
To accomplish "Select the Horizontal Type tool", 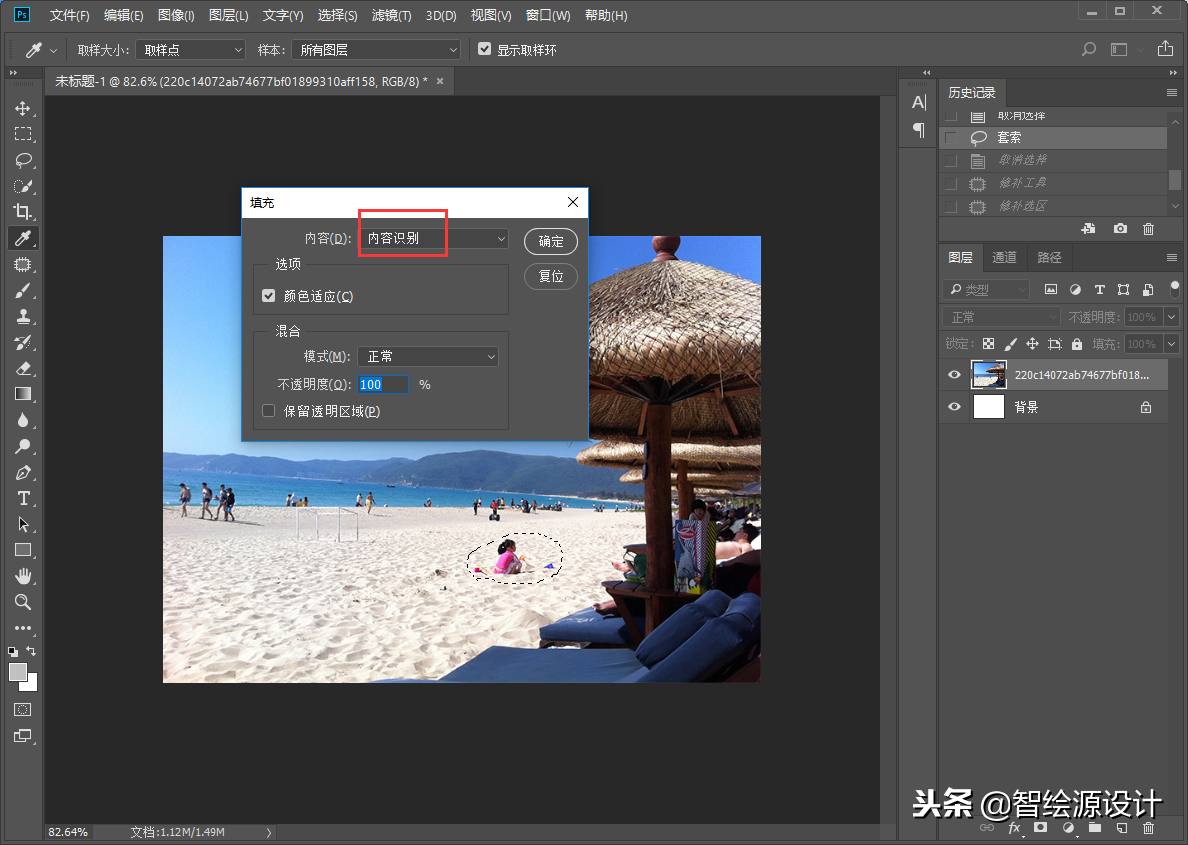I will (x=22, y=498).
